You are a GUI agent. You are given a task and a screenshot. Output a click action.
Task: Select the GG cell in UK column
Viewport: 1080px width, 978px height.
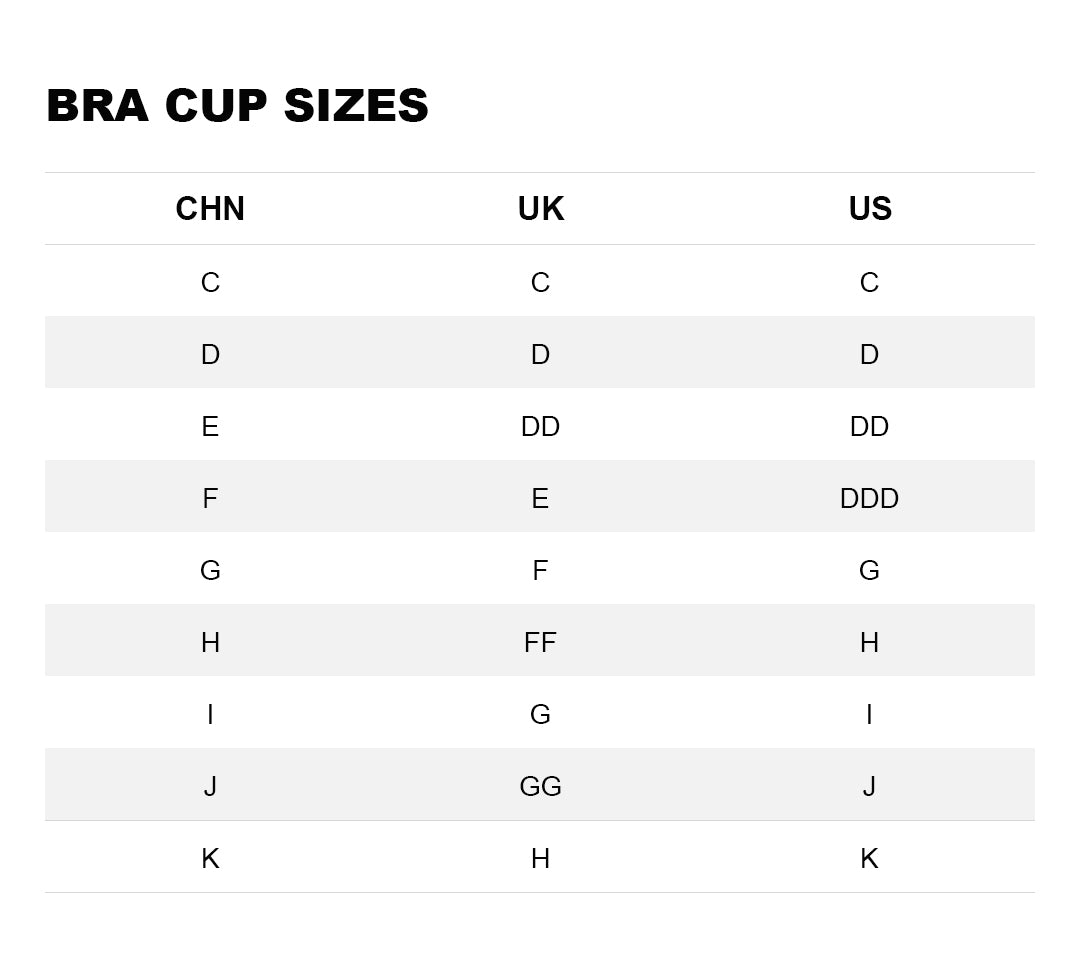(x=540, y=786)
